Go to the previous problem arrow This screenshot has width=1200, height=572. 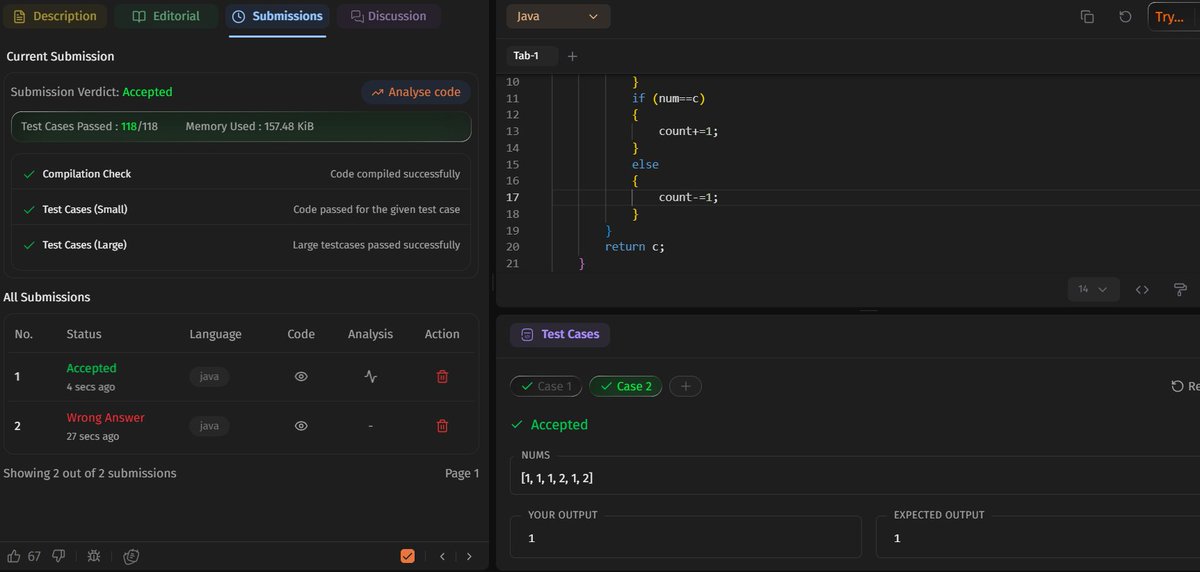tap(442, 556)
